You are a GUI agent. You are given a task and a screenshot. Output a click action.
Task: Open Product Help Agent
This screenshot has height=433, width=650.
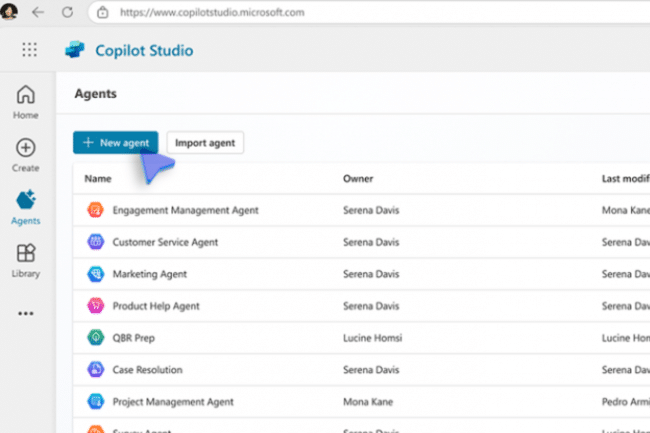point(156,306)
